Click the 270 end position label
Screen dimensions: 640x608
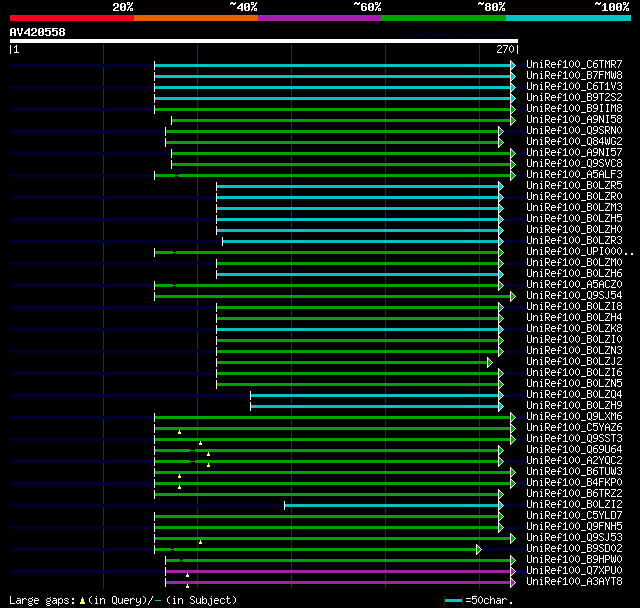505,49
